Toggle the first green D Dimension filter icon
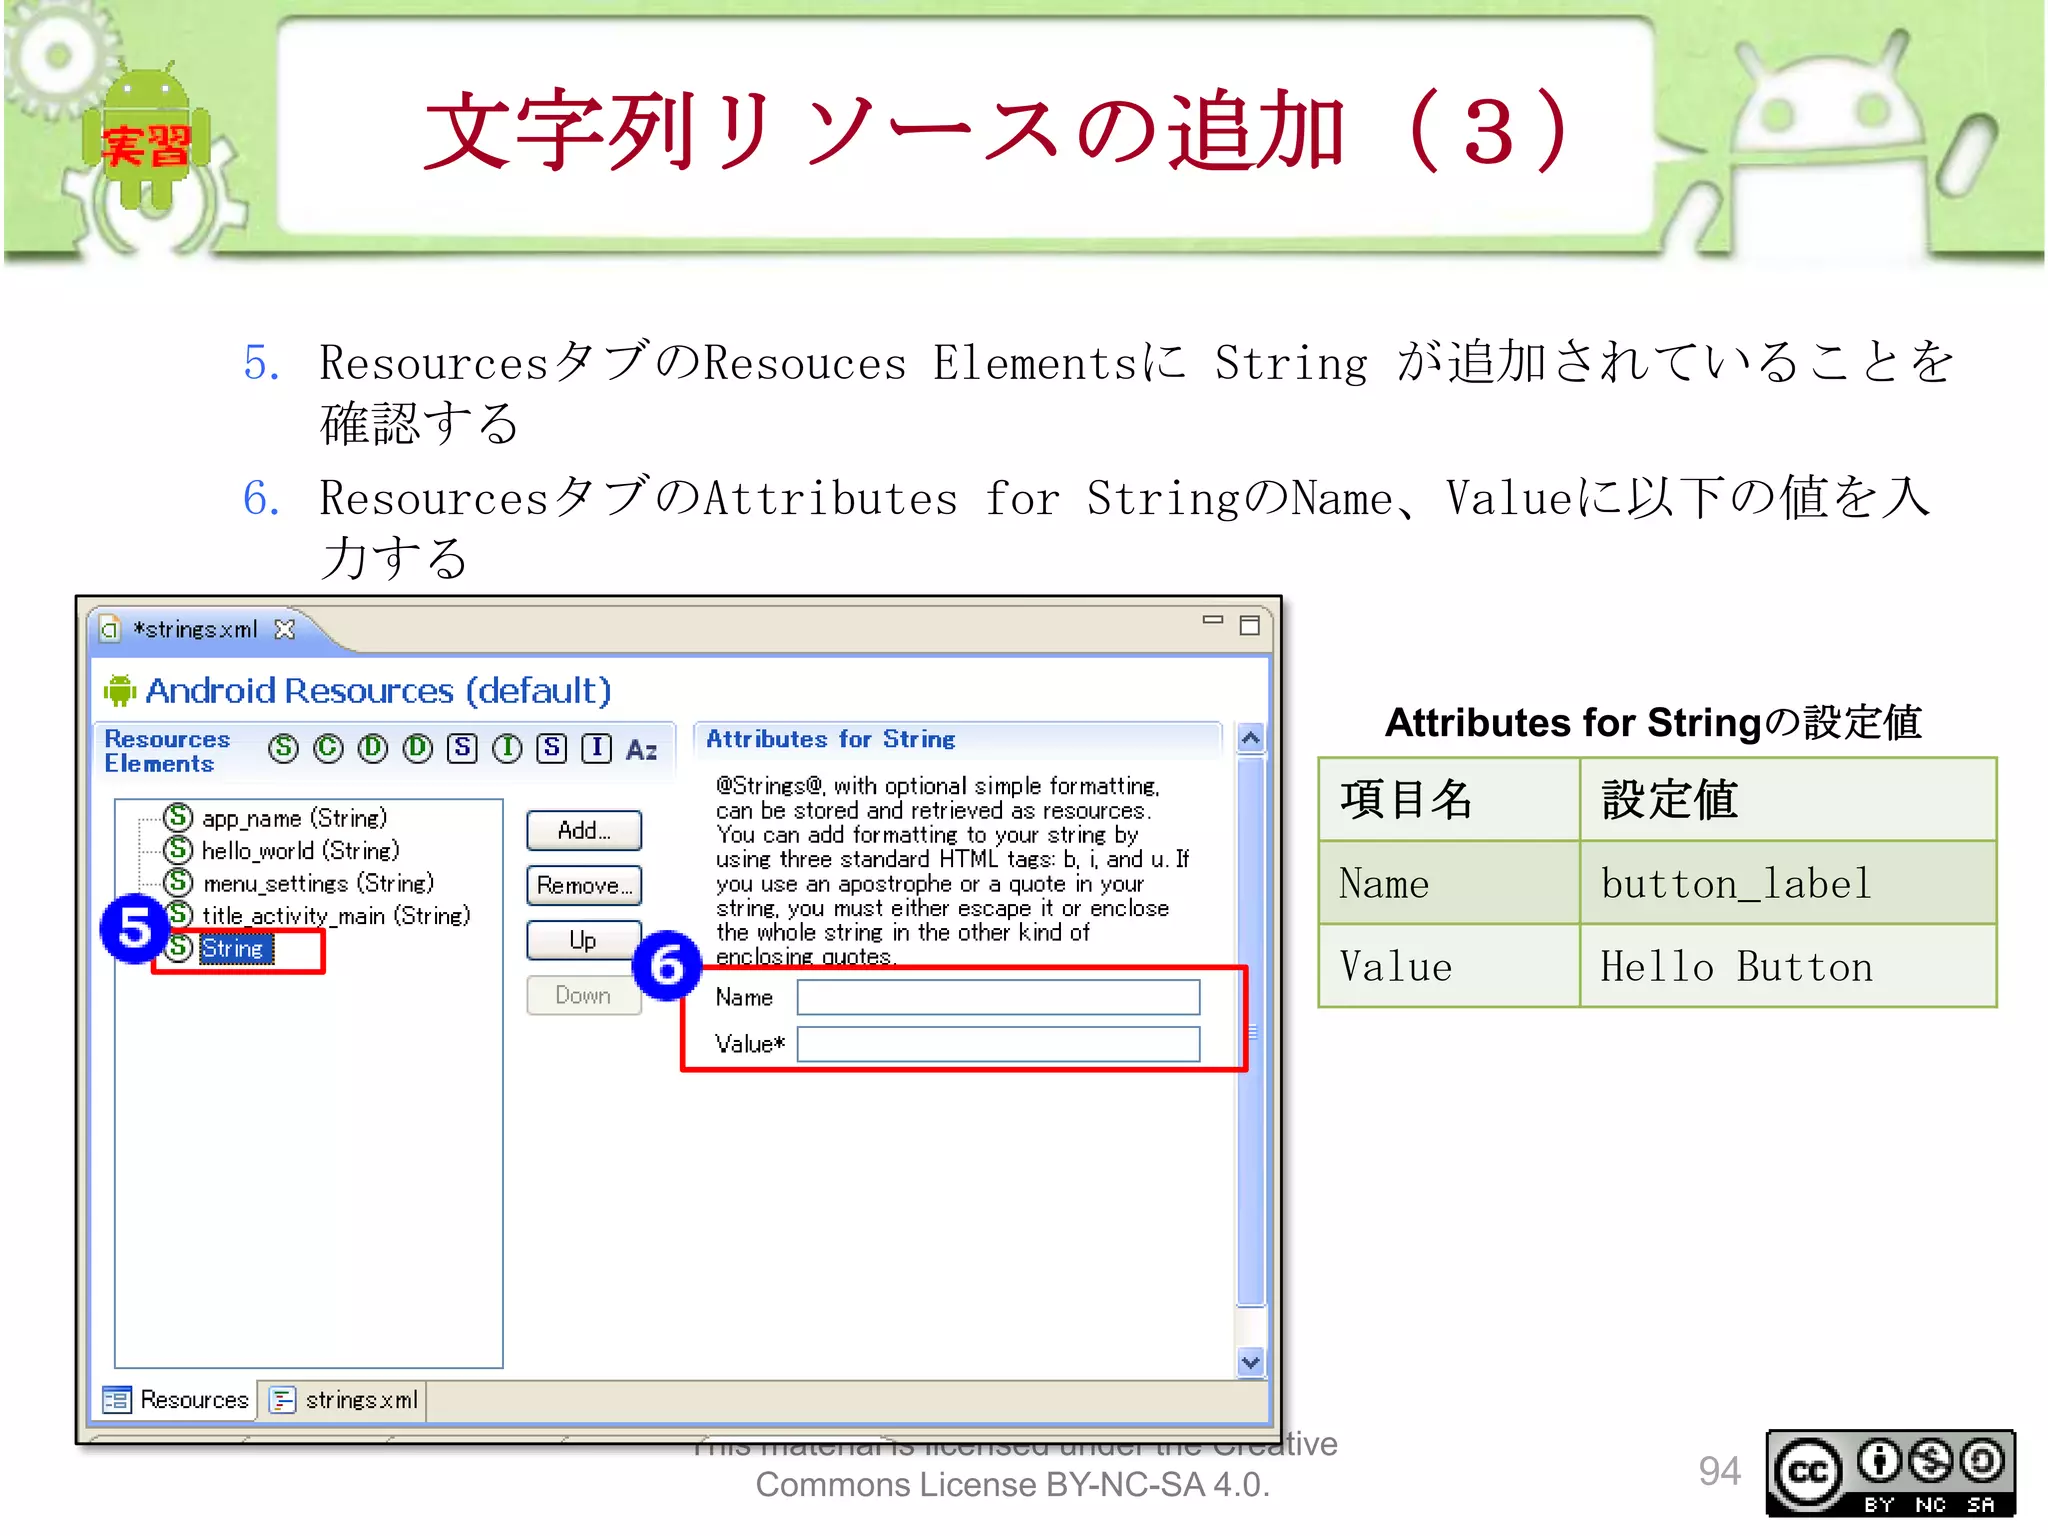The image size is (2048, 1536). point(373,748)
